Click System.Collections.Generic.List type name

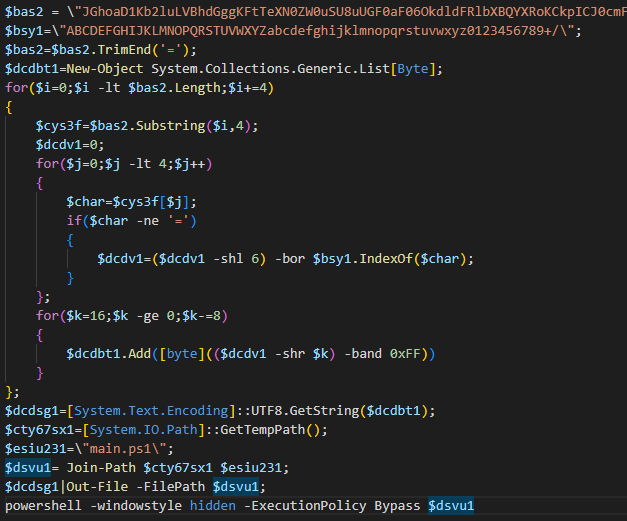click(270, 69)
